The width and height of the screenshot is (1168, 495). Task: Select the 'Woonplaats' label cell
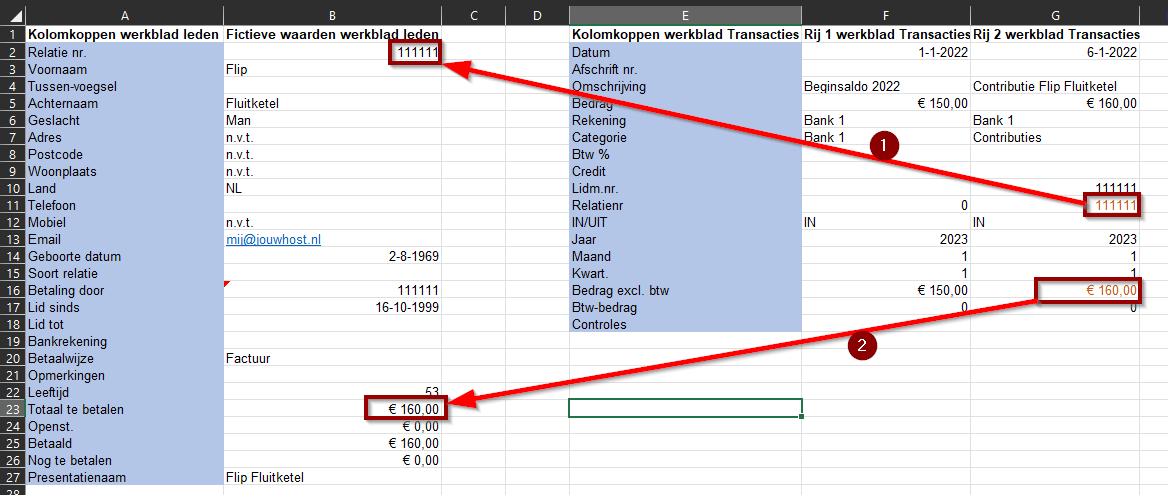[124, 171]
